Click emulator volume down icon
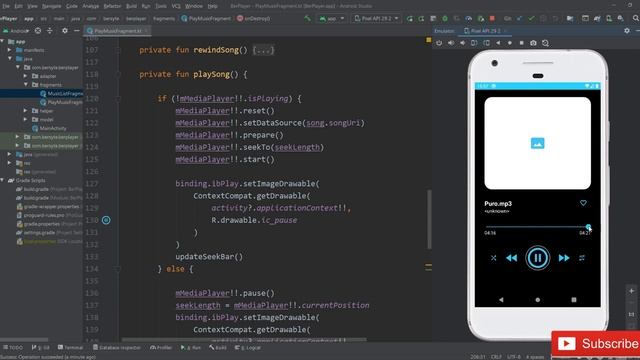 (x=462, y=43)
